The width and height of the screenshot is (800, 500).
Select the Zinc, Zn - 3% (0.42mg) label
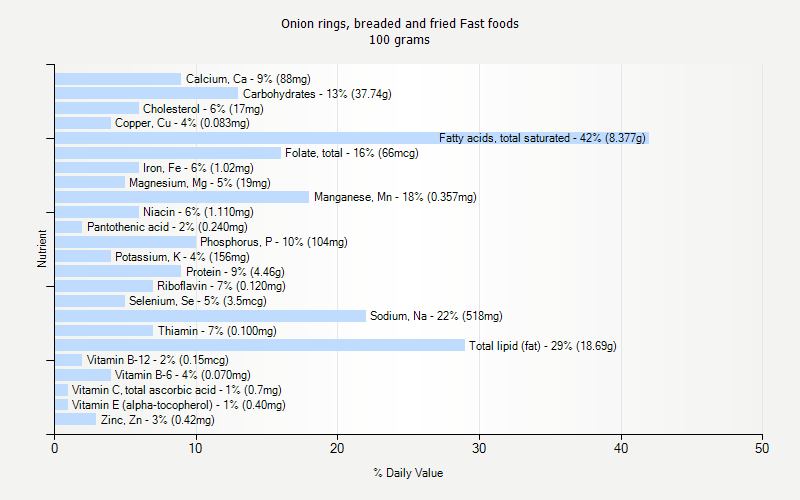click(158, 420)
